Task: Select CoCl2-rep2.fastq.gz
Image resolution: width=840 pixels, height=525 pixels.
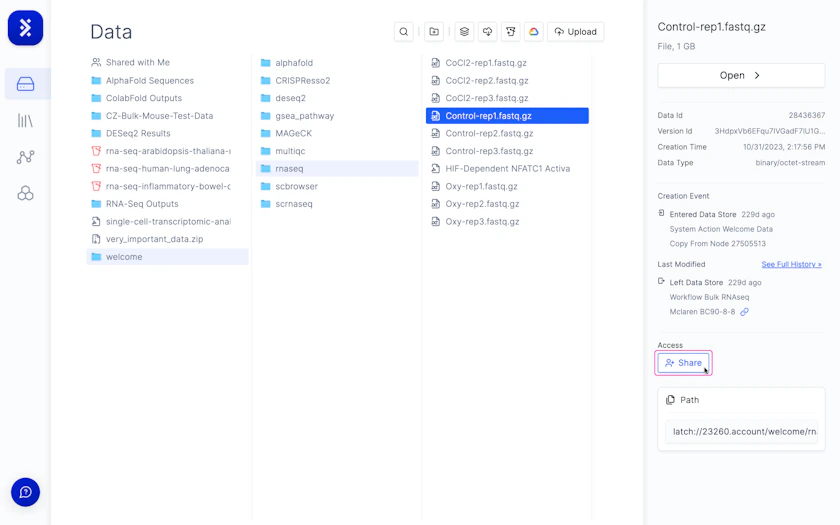Action: point(507,80)
